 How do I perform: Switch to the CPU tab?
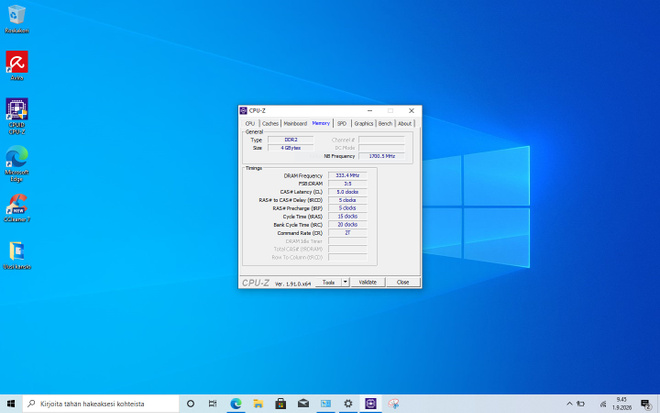point(250,123)
